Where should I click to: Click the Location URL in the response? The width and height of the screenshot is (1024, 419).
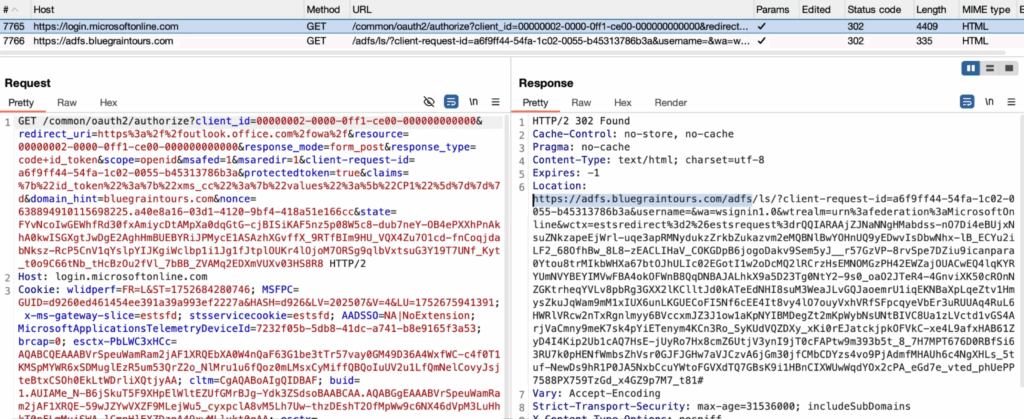pyautogui.click(x=640, y=199)
